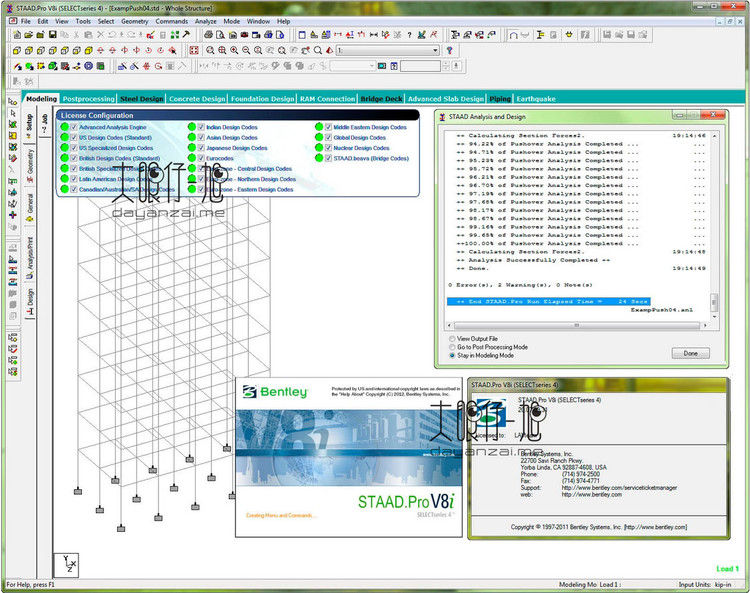The width and height of the screenshot is (750, 593).
Task: Switch to the Postprocessing tab
Action: pos(88,99)
